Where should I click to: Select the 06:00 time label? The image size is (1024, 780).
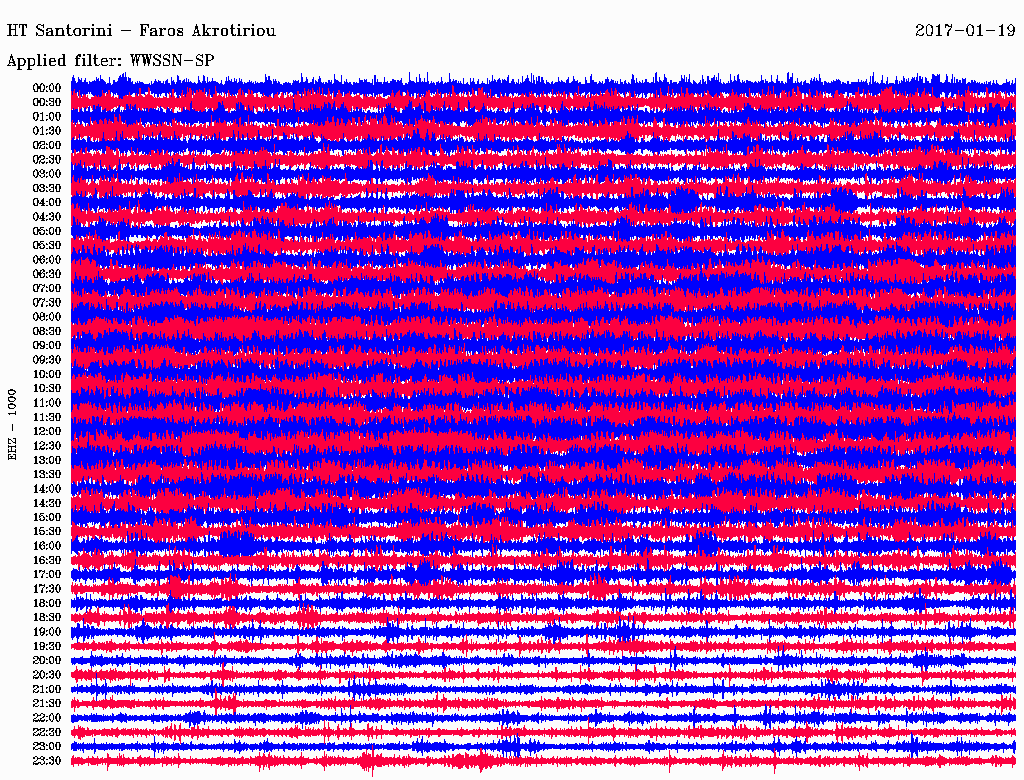pyautogui.click(x=47, y=260)
